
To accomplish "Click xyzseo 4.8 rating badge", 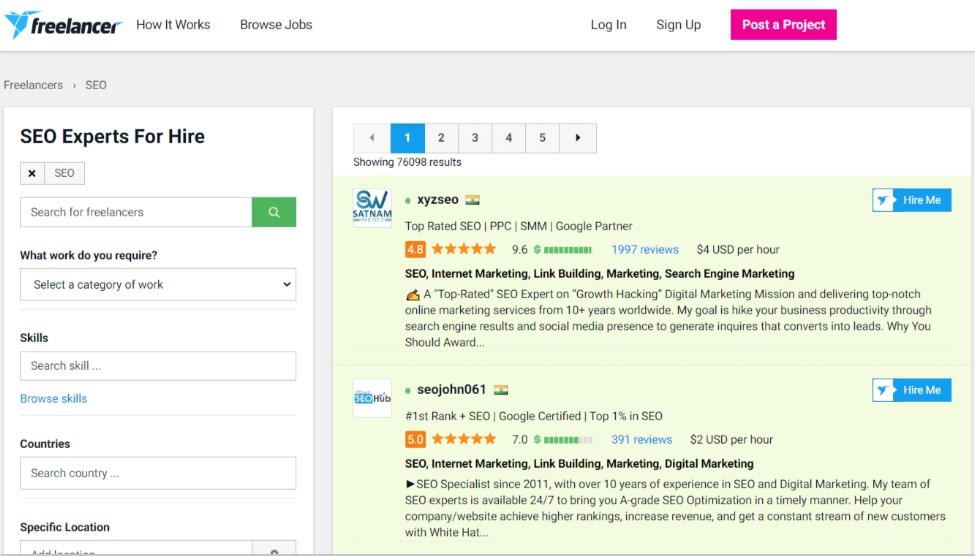I will pos(415,249).
